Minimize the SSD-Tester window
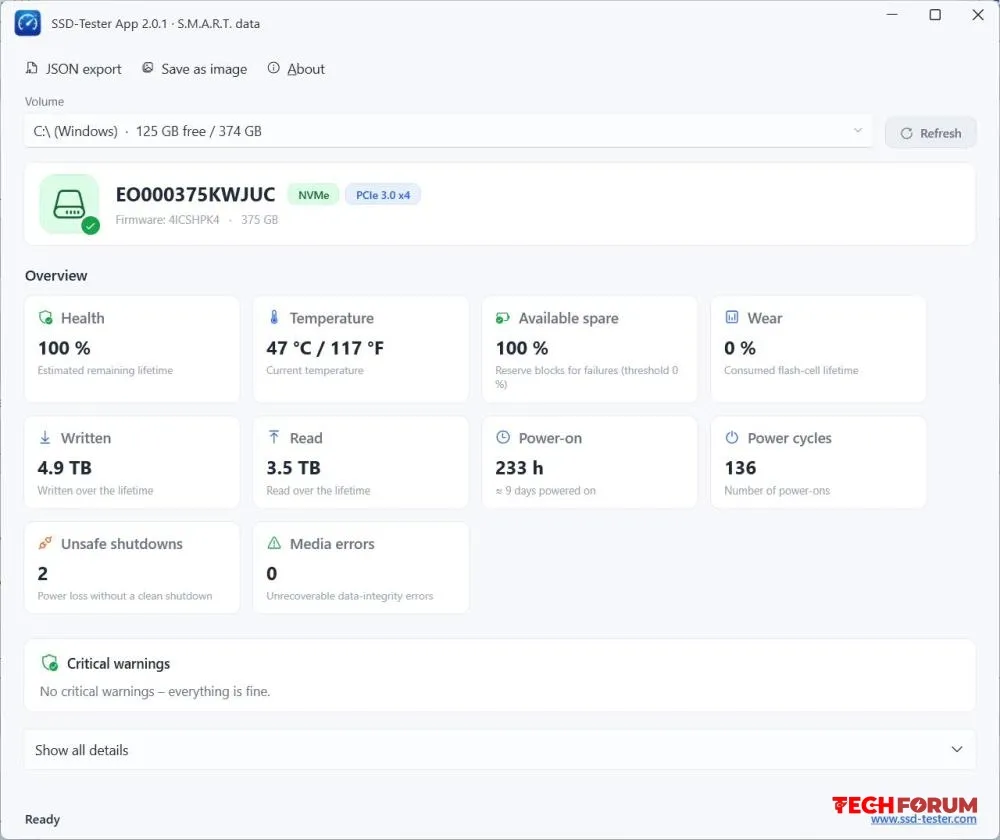Image resolution: width=1000 pixels, height=840 pixels. [892, 15]
